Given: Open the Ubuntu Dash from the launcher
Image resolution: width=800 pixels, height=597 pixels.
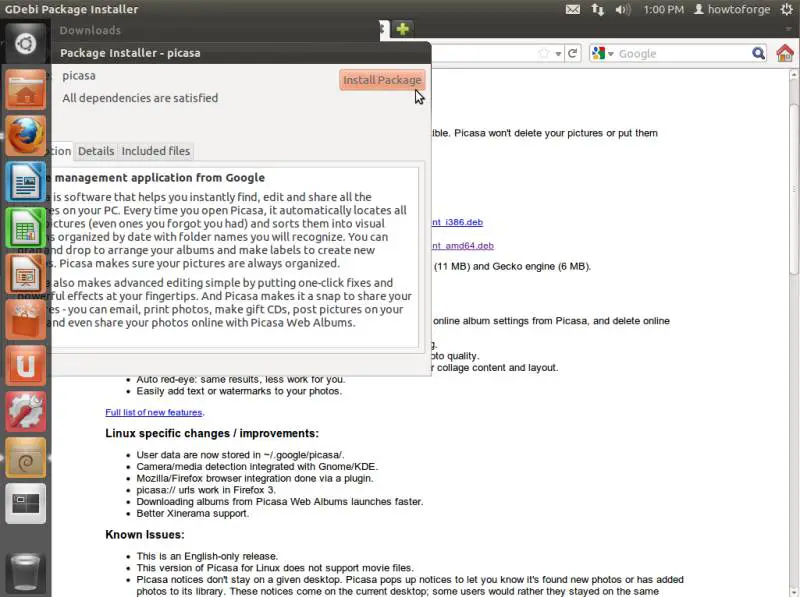Looking at the screenshot, I should pyautogui.click(x=26, y=44).
